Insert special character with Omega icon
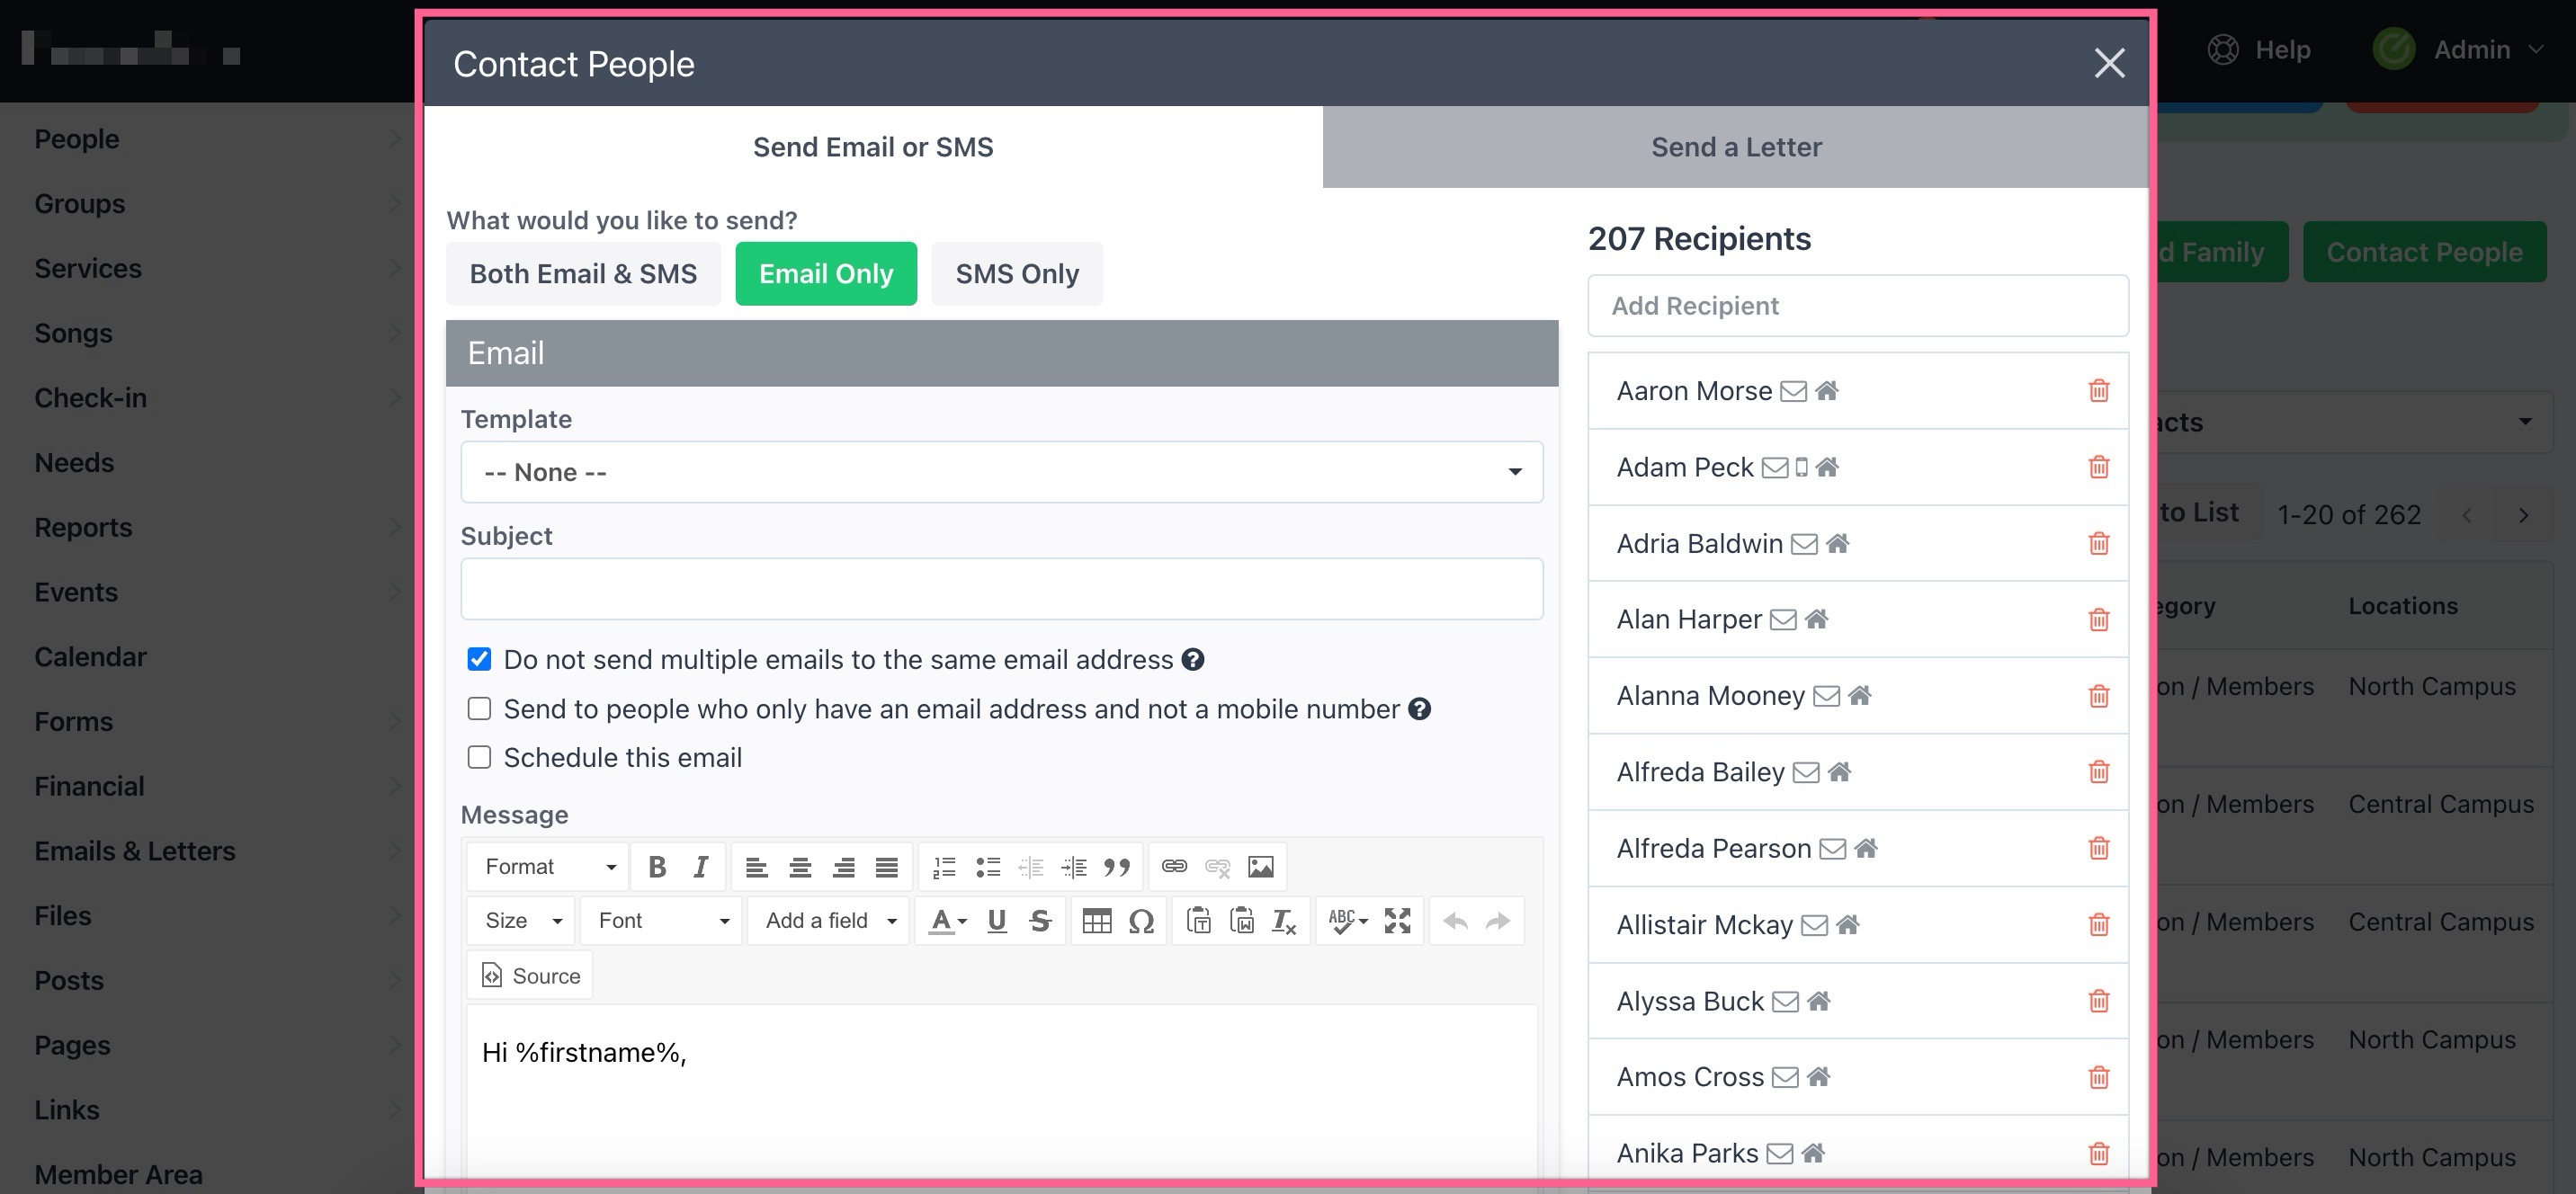2576x1194 pixels. 1141,921
